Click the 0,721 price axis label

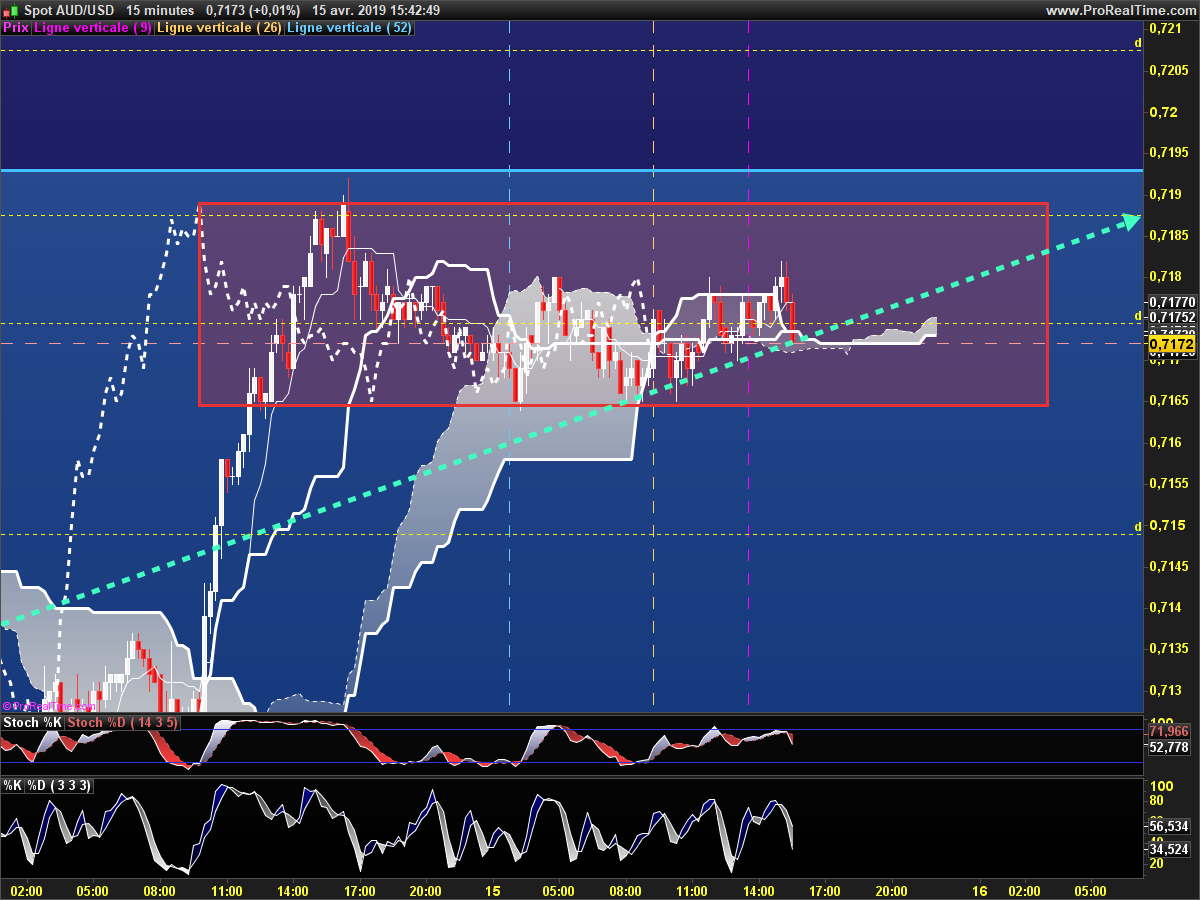[x=1166, y=28]
